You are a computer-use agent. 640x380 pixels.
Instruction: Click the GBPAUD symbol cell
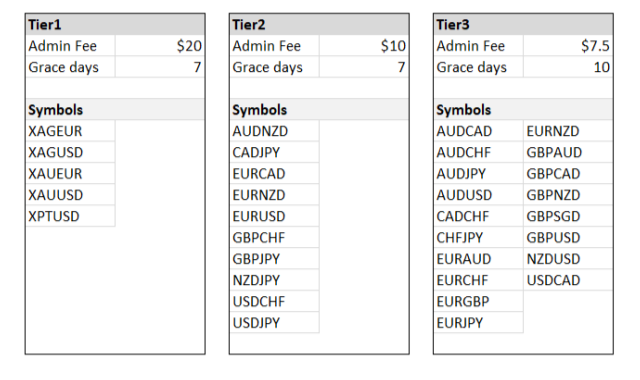(568, 152)
